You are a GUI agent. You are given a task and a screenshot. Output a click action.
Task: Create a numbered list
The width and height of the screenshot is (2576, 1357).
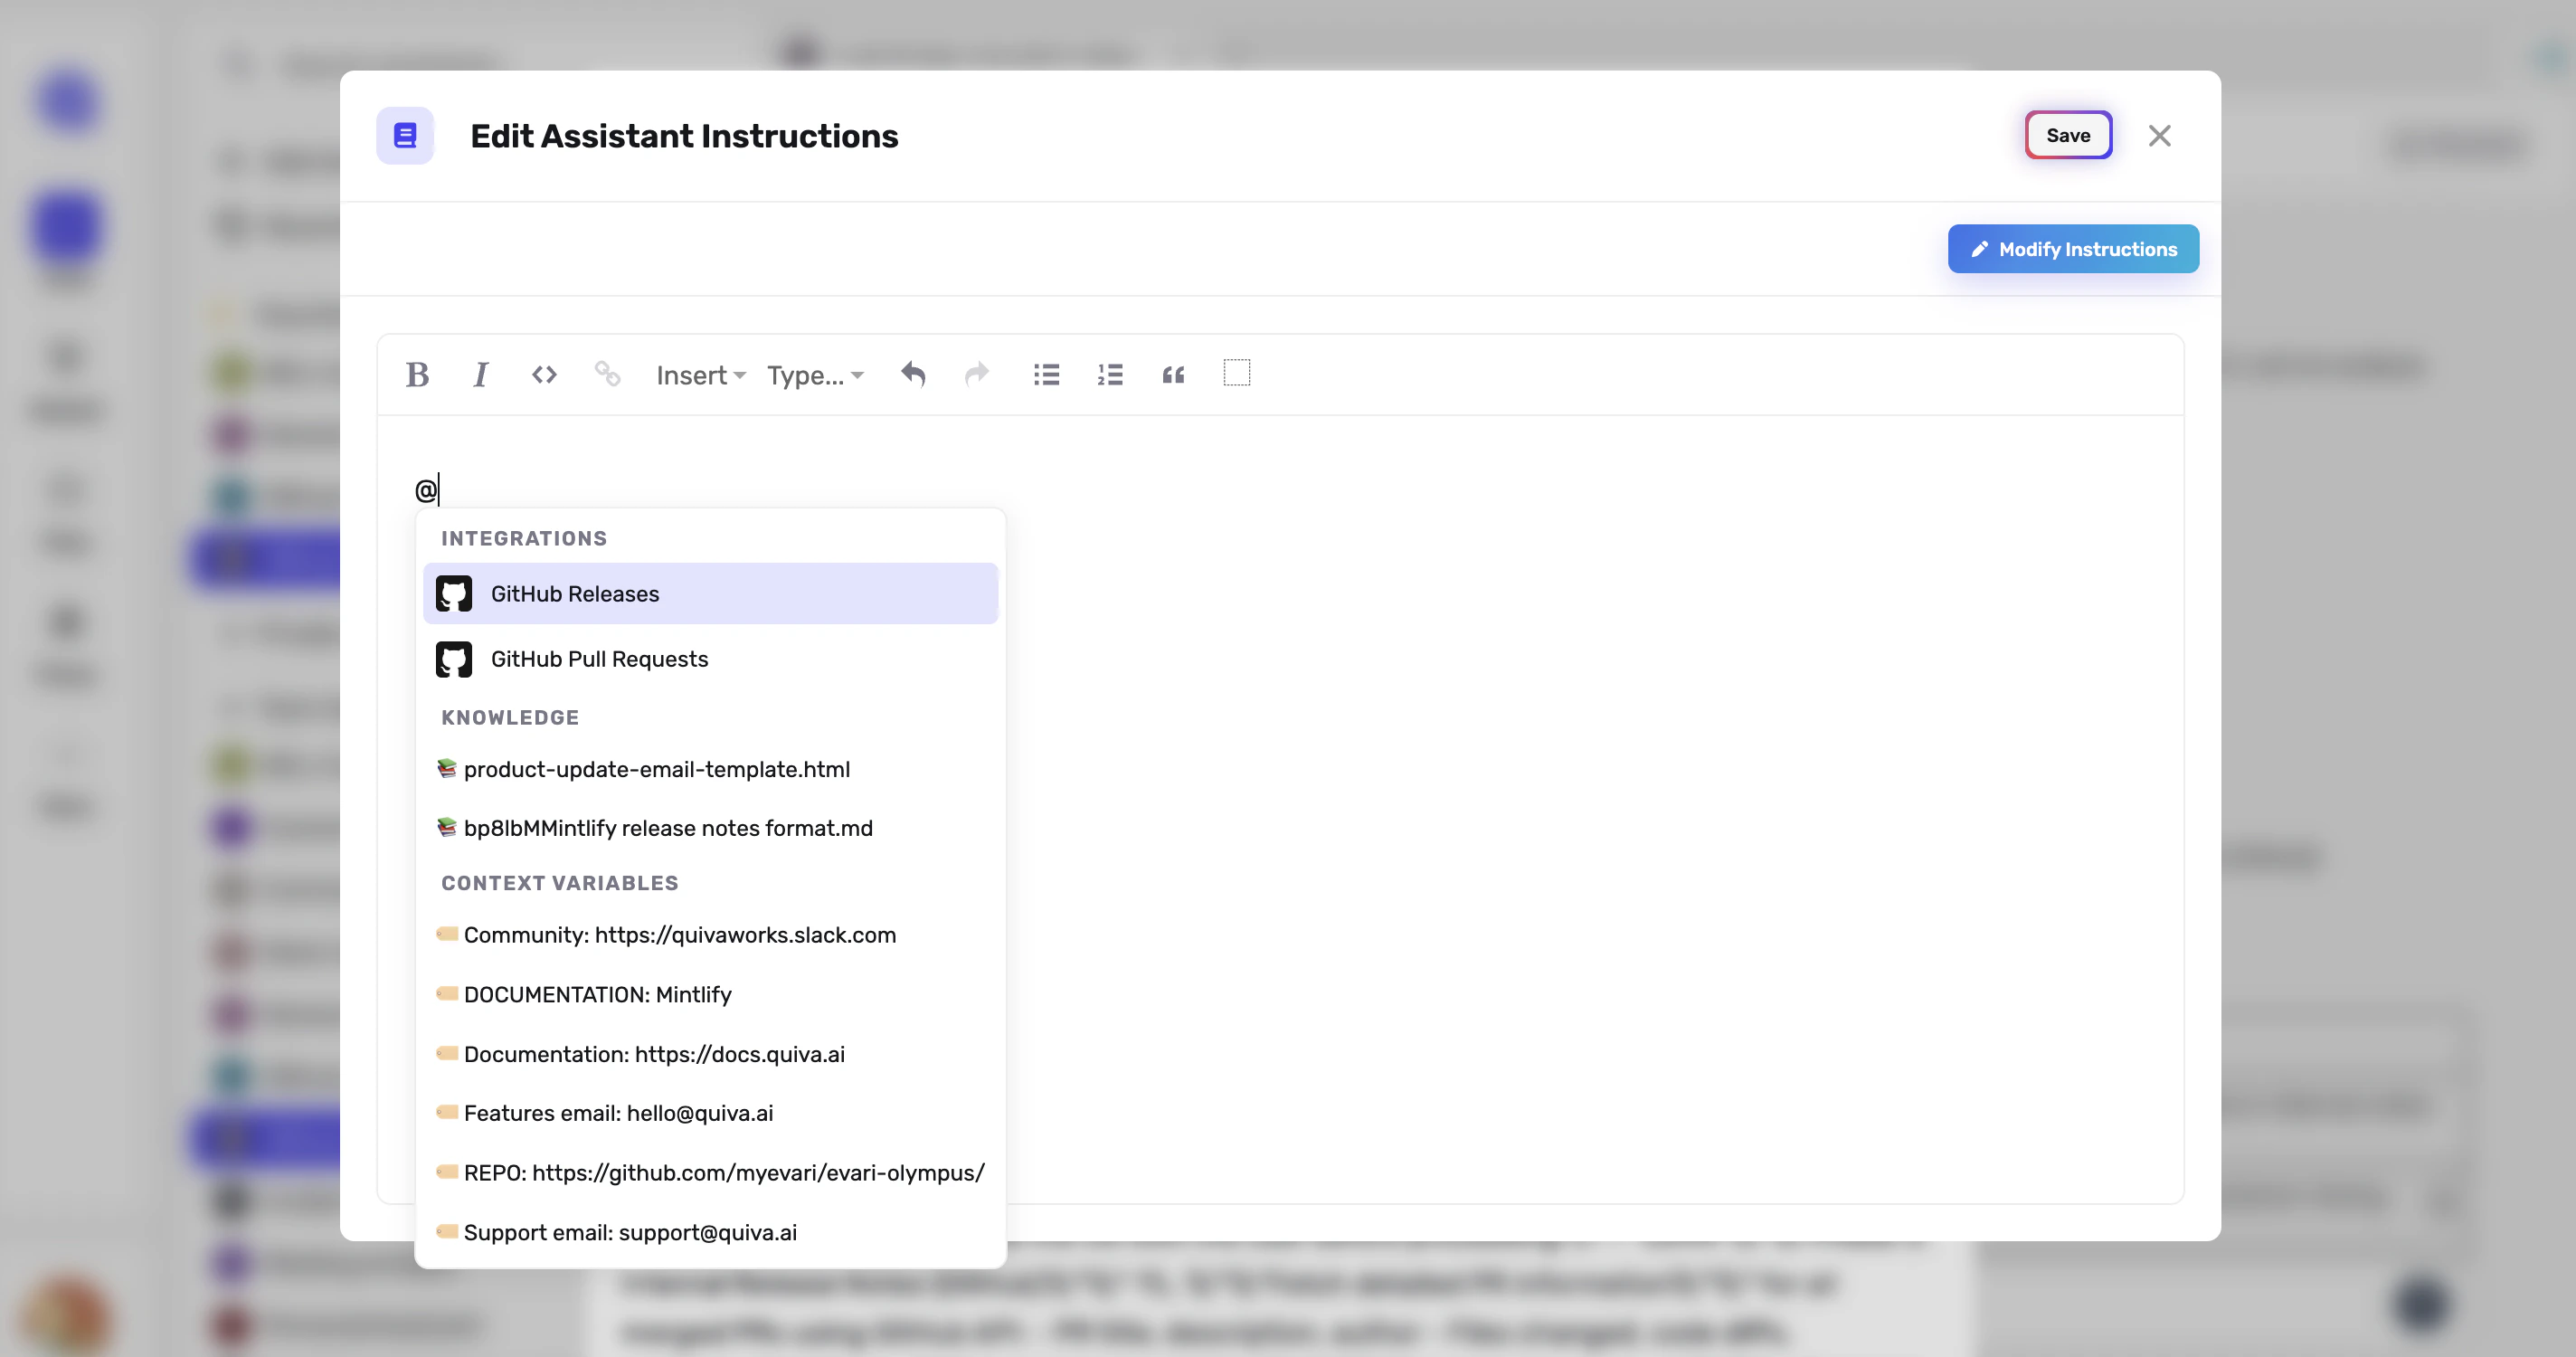pyautogui.click(x=1109, y=374)
